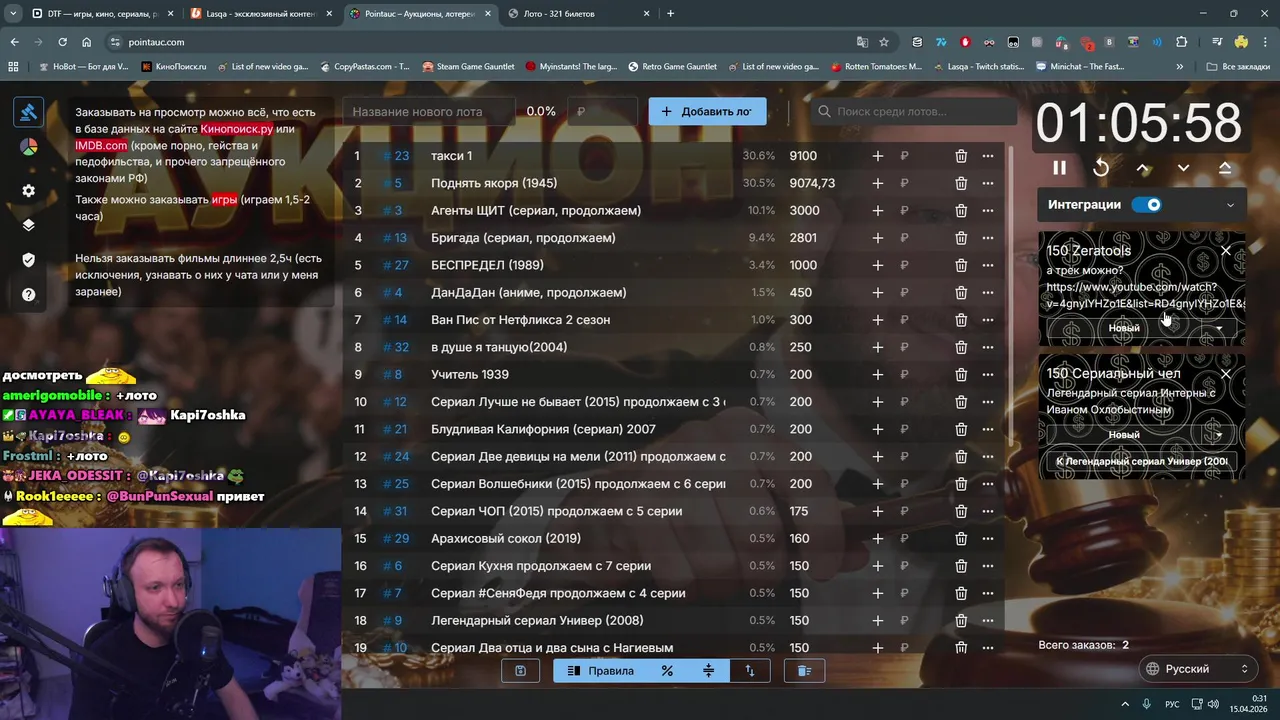Toggle the sort arrows icon in bottom toolbar
Image resolution: width=1280 pixels, height=720 pixels.
(x=750, y=671)
